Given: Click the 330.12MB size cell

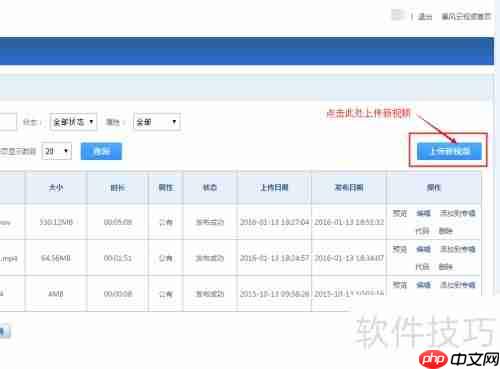Looking at the screenshot, I should [x=56, y=222].
